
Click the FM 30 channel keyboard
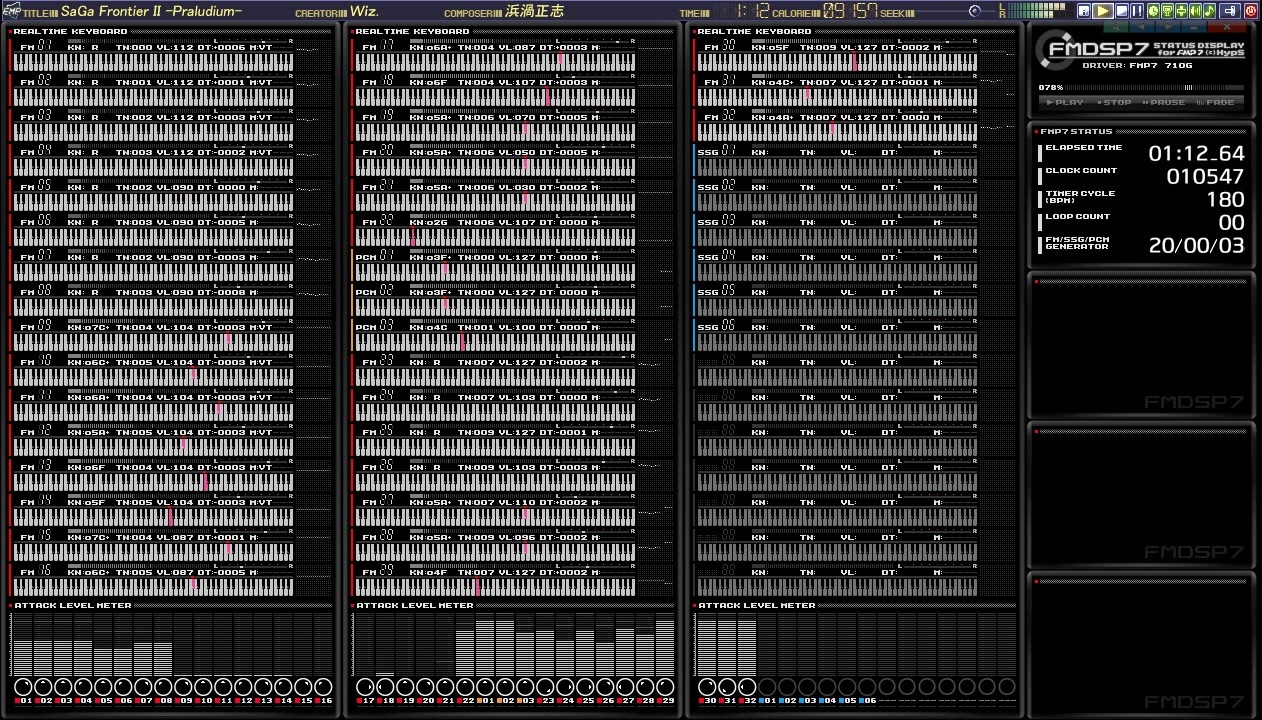[838, 62]
